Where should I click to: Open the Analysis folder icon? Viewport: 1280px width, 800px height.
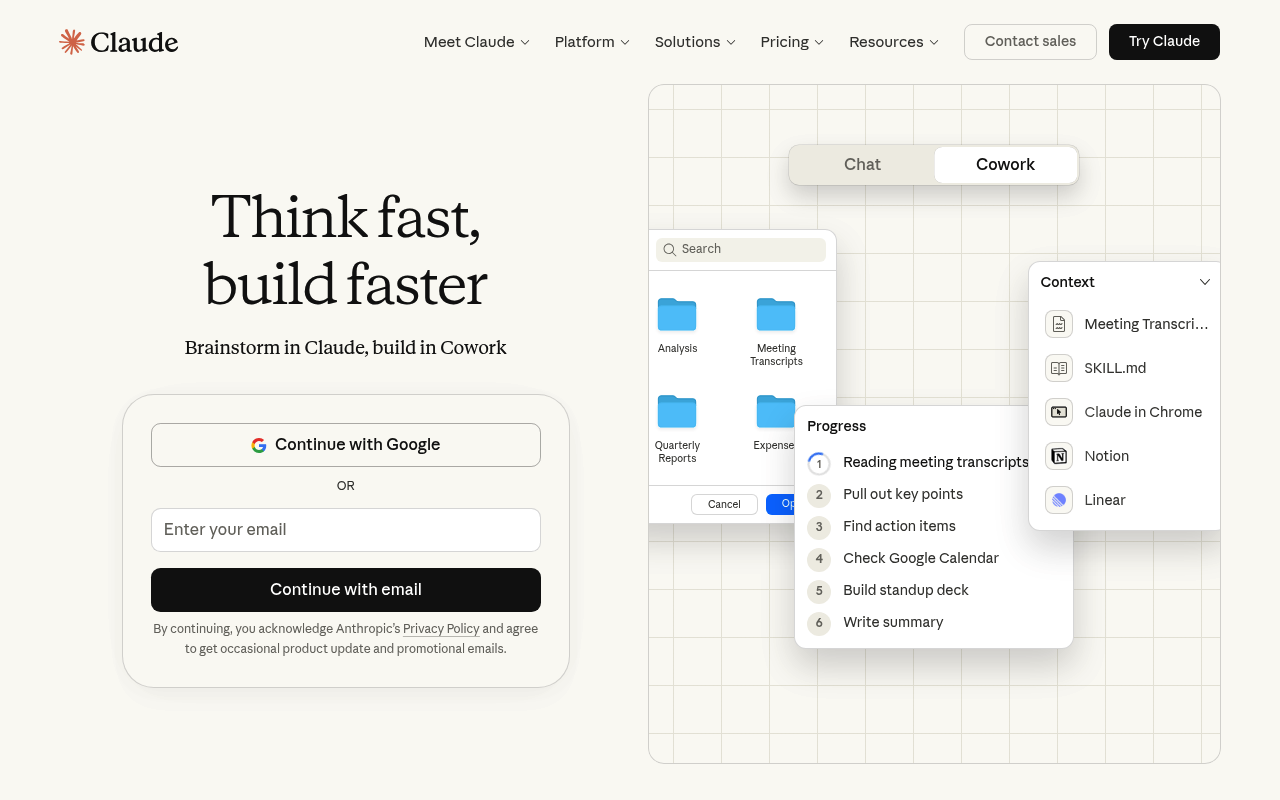click(x=677, y=315)
